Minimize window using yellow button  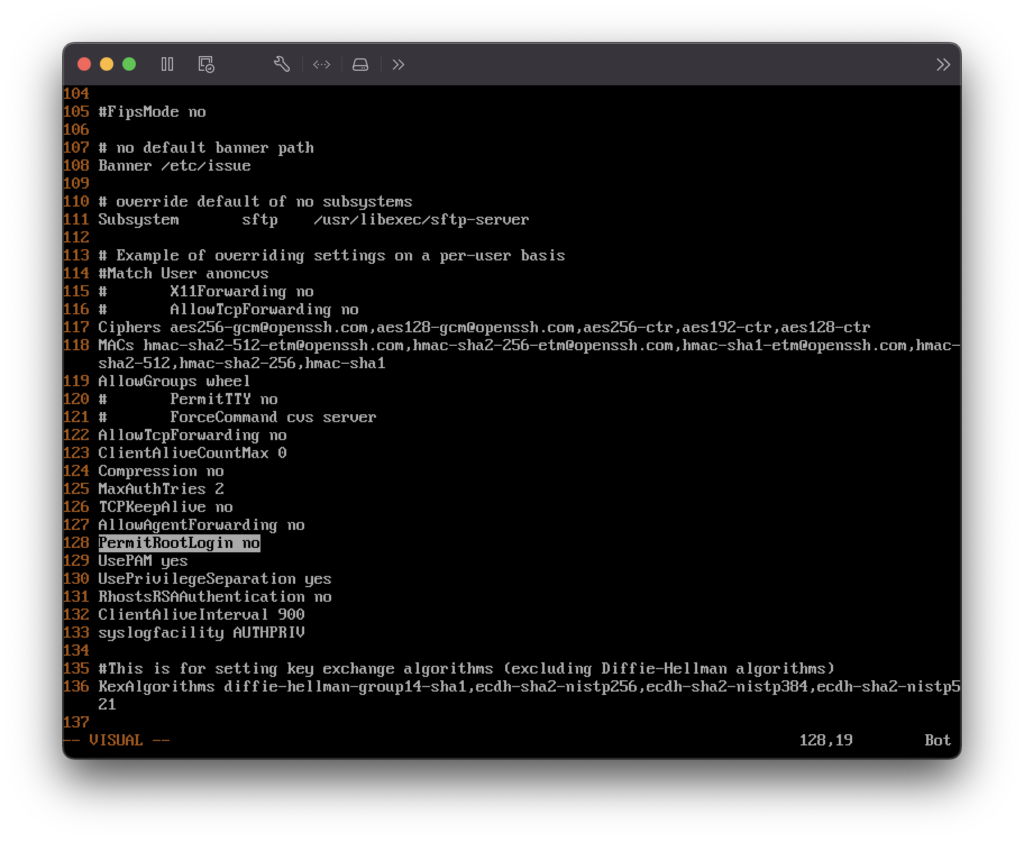107,64
